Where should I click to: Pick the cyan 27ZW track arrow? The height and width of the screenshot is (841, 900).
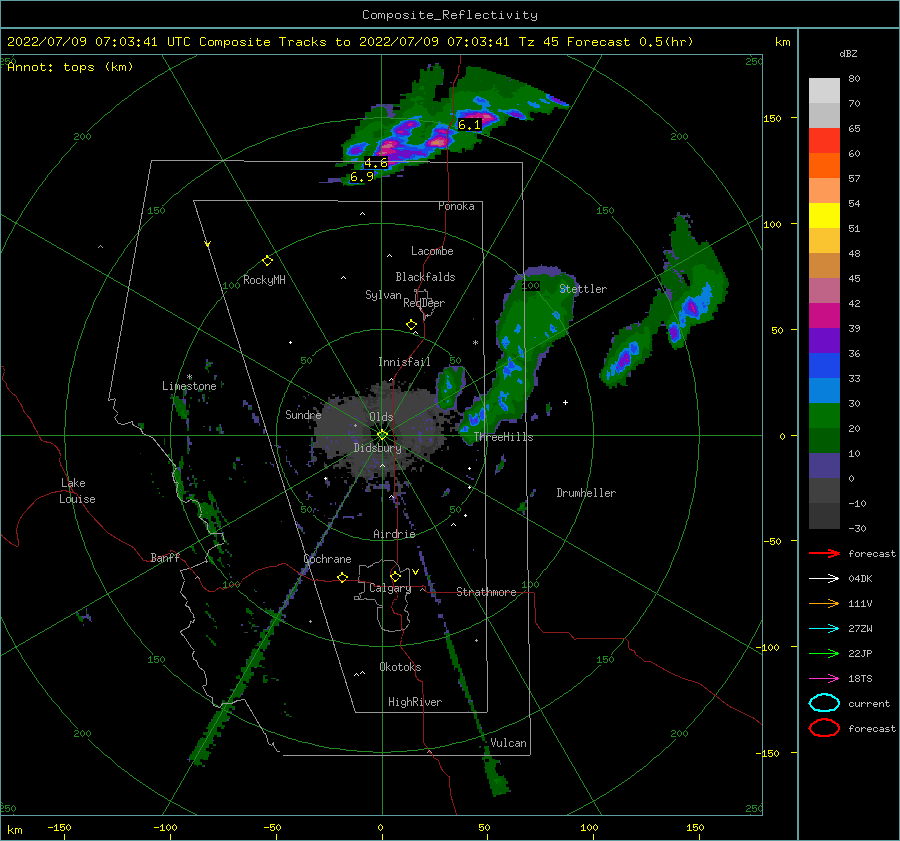click(x=824, y=629)
